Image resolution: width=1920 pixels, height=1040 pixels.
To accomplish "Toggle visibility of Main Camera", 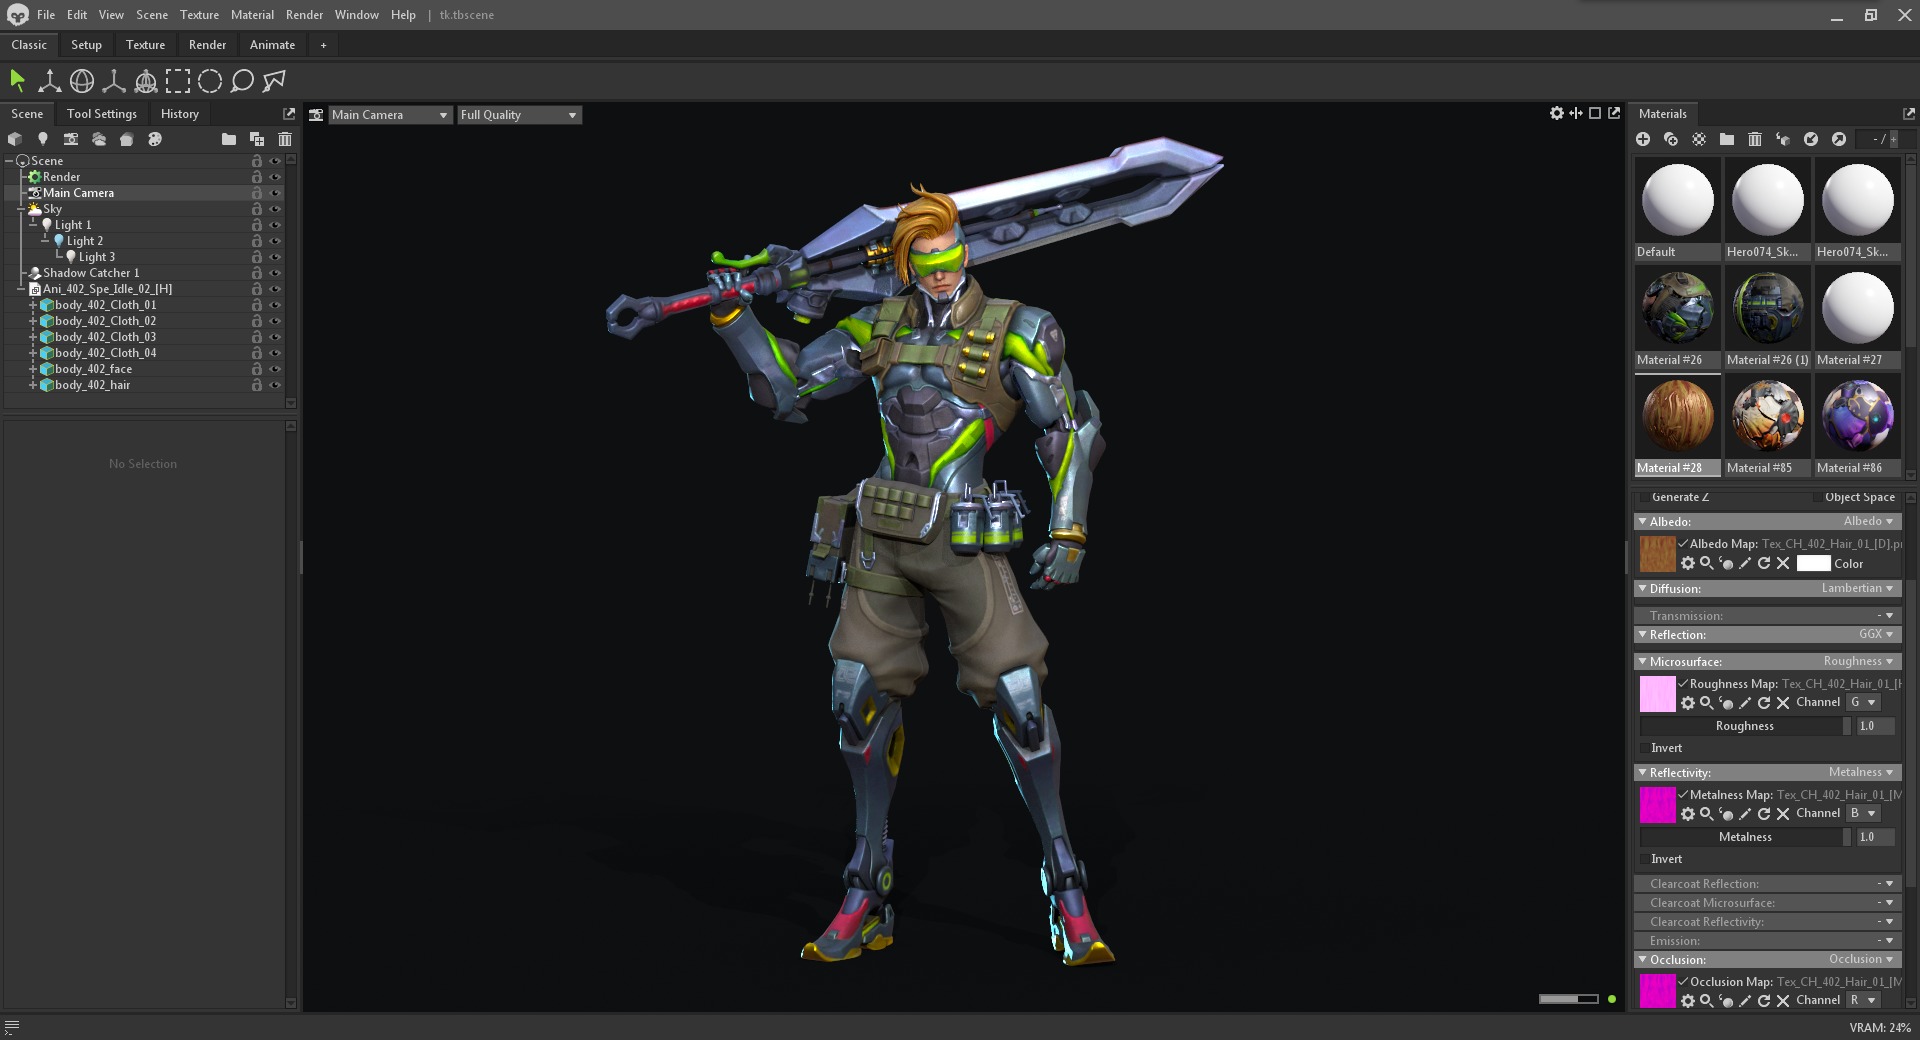I will point(275,193).
